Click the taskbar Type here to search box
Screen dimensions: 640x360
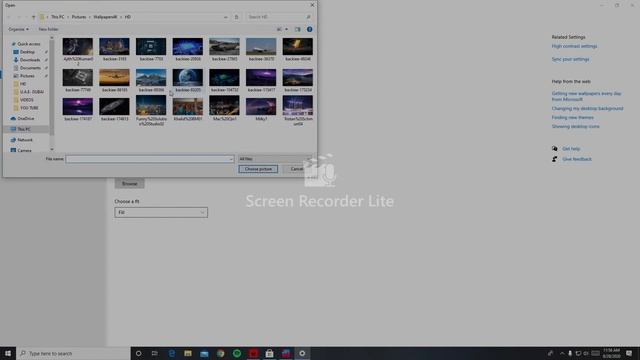pos(73,353)
